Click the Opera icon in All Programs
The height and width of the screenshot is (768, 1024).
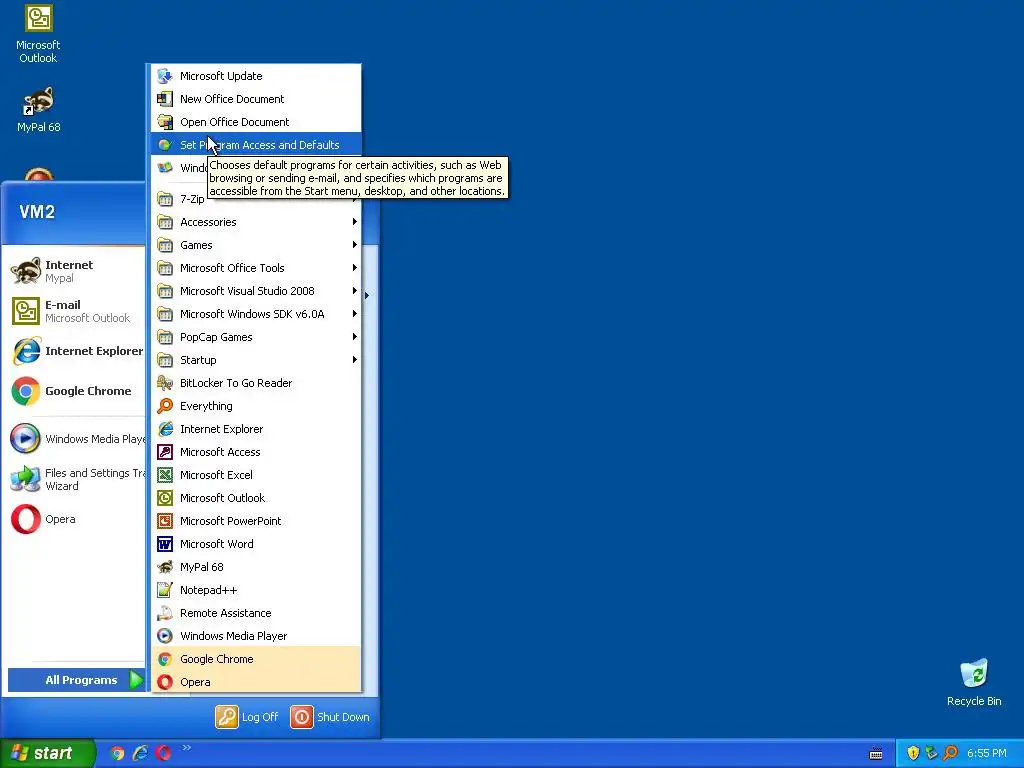point(165,682)
